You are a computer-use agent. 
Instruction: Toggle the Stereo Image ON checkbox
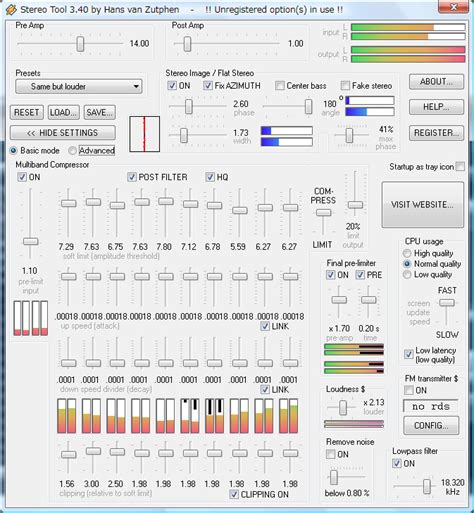coord(172,86)
